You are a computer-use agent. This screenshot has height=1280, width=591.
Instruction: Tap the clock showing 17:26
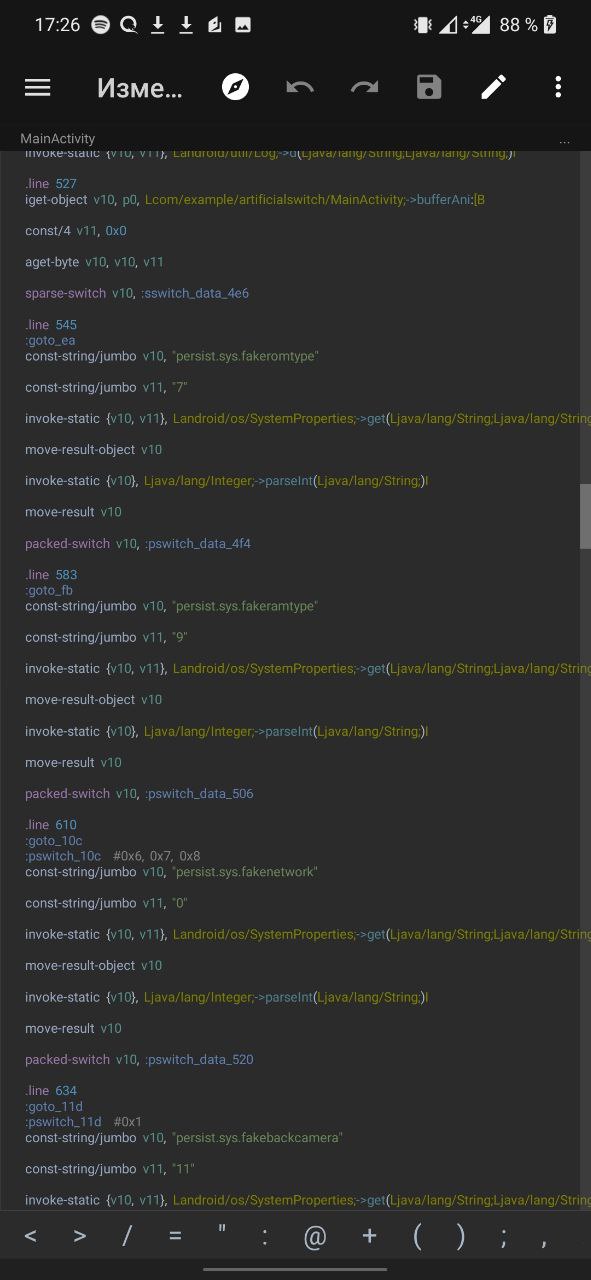(x=57, y=26)
